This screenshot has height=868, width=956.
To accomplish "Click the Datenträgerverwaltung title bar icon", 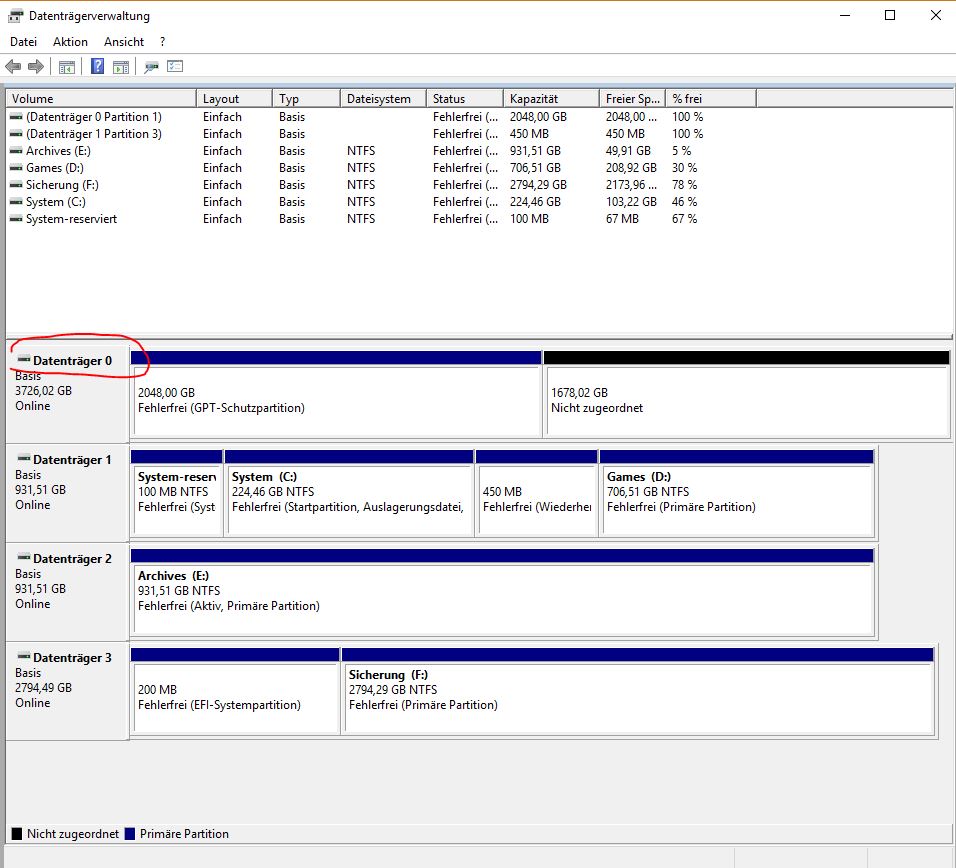I will 15,16.
